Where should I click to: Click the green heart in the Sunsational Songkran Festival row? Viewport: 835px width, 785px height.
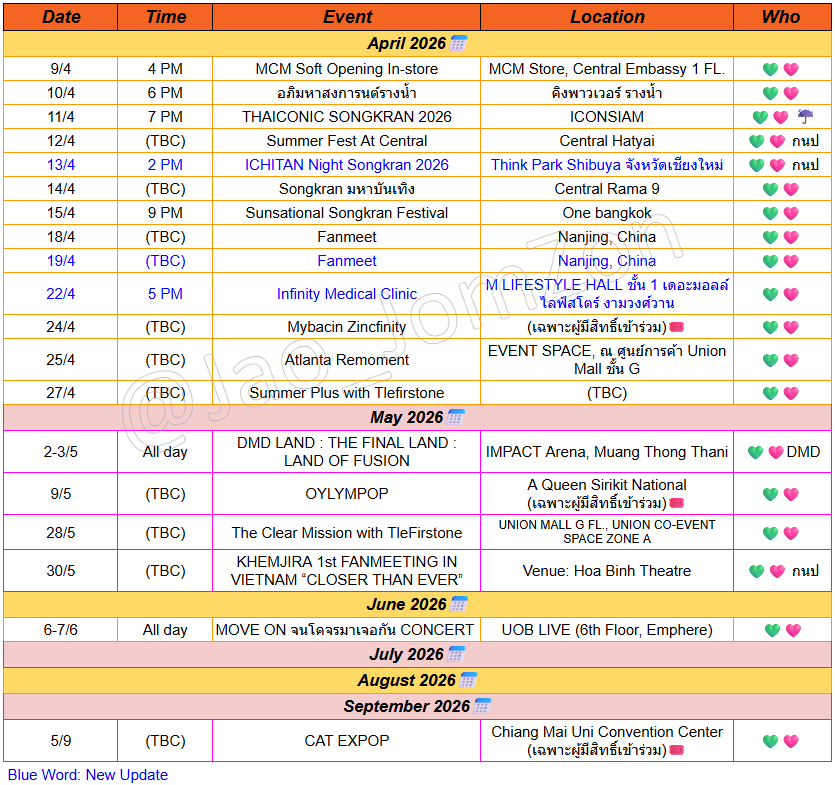tap(771, 213)
